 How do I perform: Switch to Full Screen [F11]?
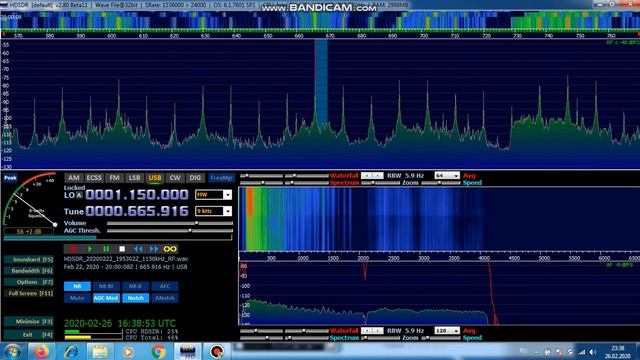click(x=29, y=293)
